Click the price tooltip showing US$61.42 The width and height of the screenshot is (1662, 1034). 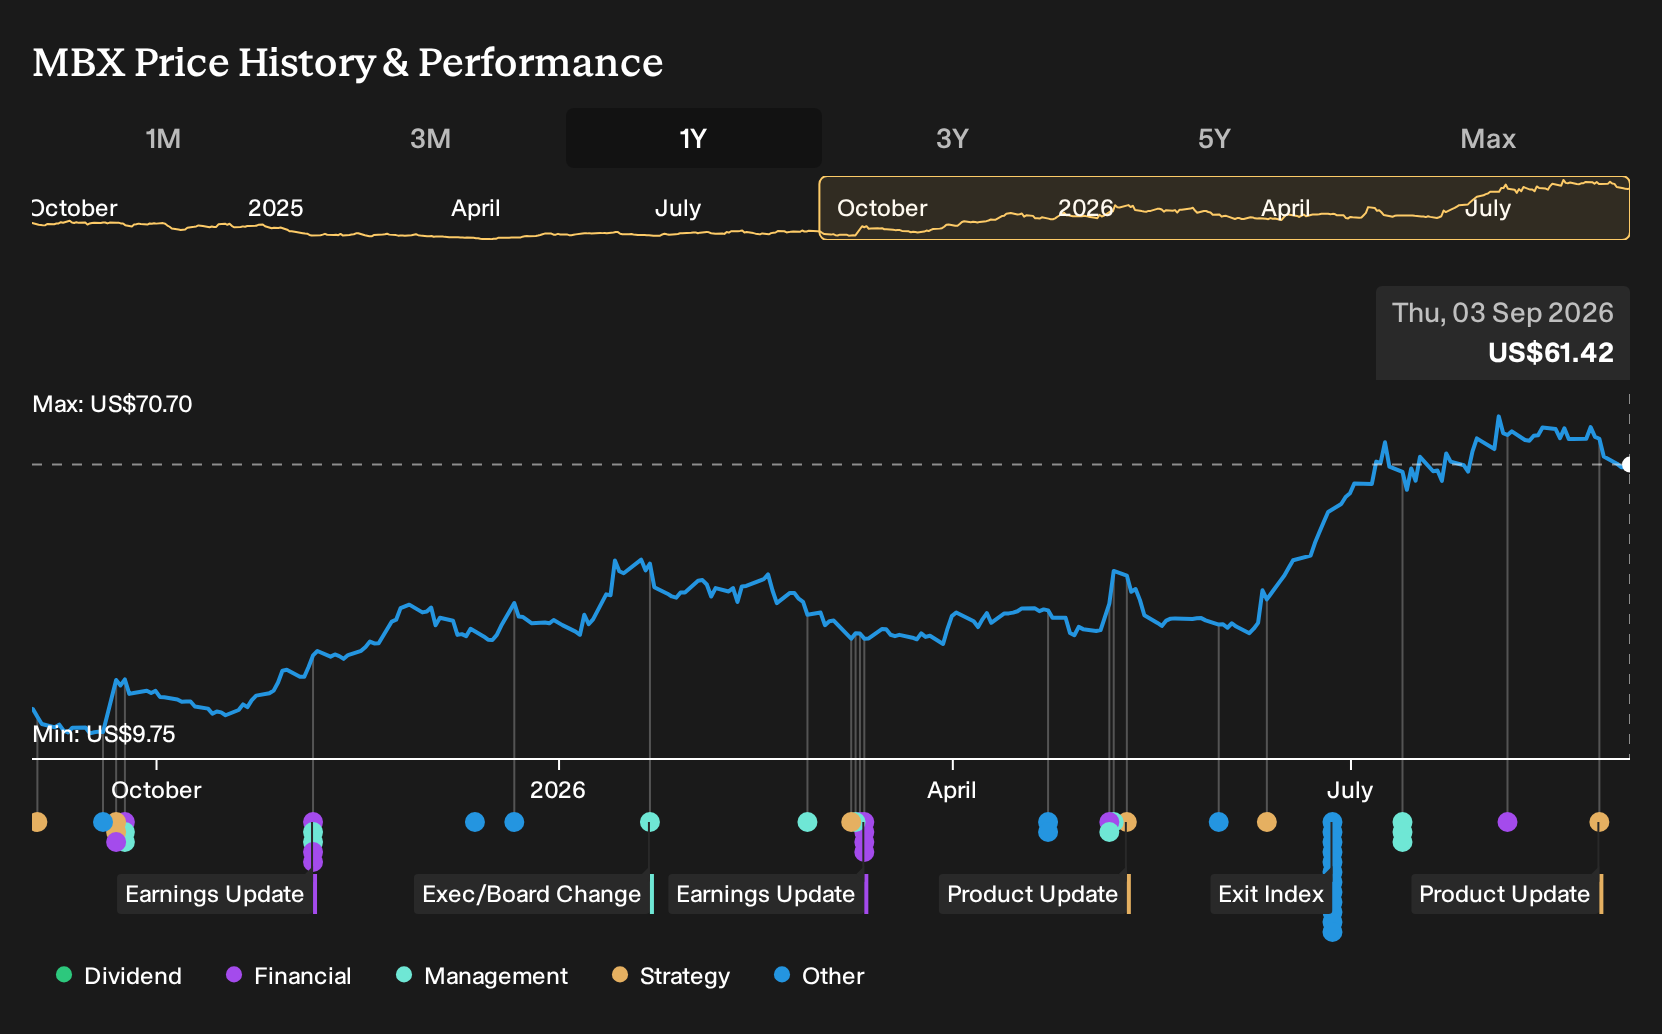(1502, 333)
